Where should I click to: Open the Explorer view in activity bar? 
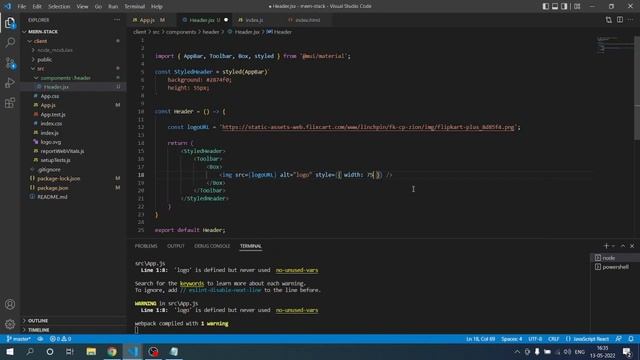click(10, 23)
